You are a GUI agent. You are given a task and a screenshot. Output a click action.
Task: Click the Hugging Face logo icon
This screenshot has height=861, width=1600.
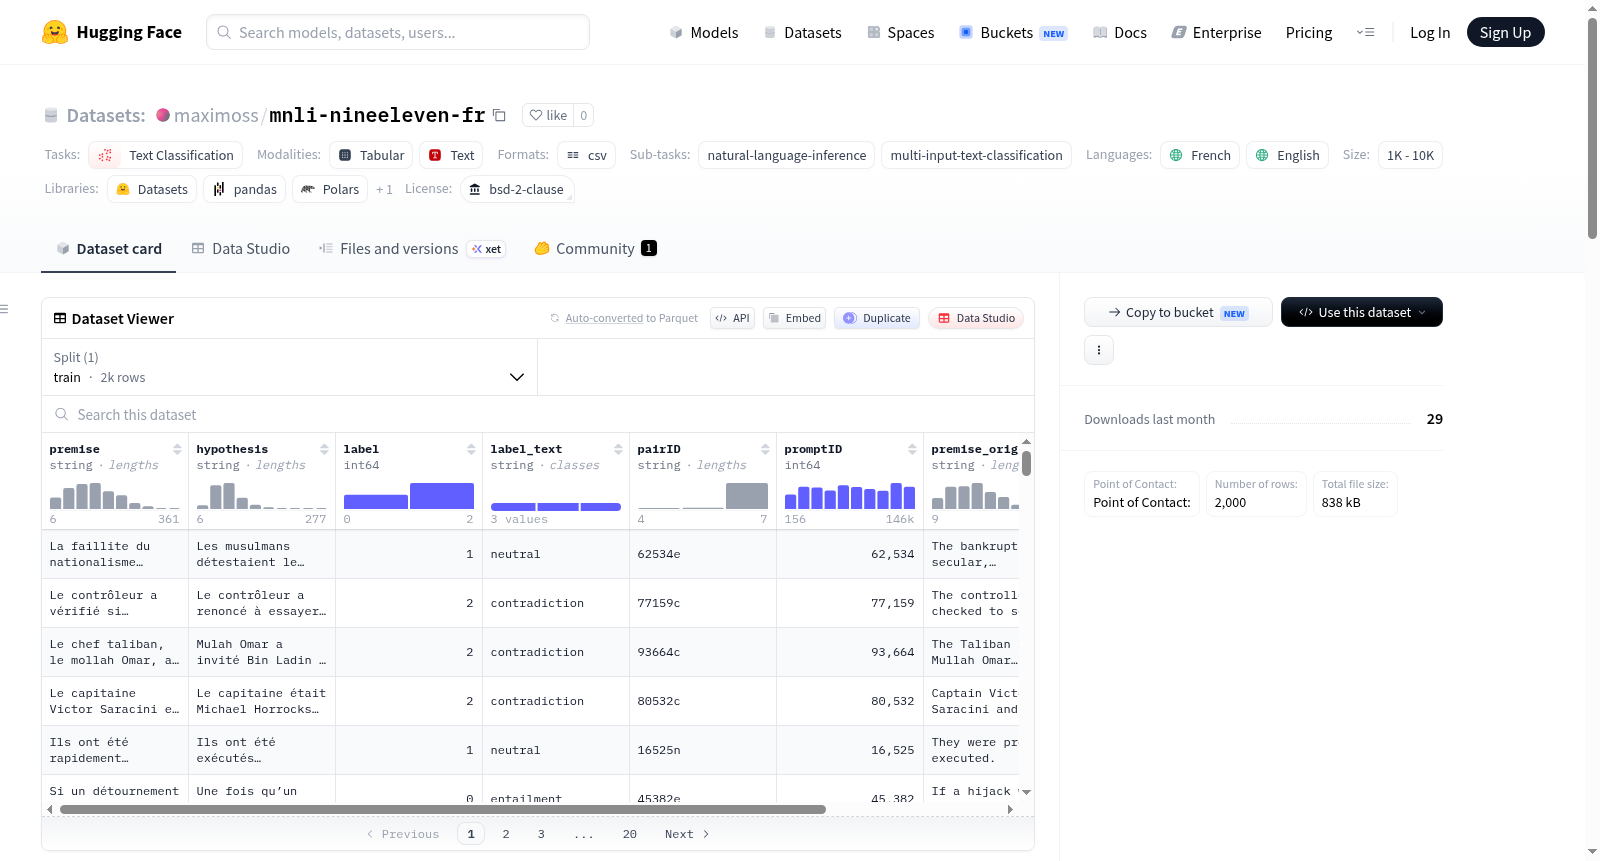tap(55, 32)
